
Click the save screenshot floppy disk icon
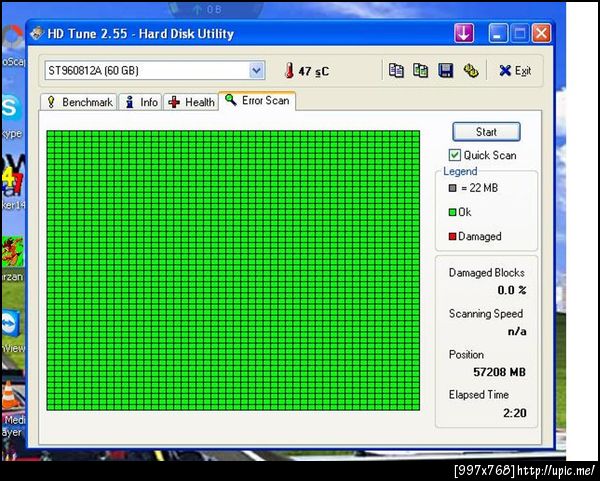[x=445, y=70]
